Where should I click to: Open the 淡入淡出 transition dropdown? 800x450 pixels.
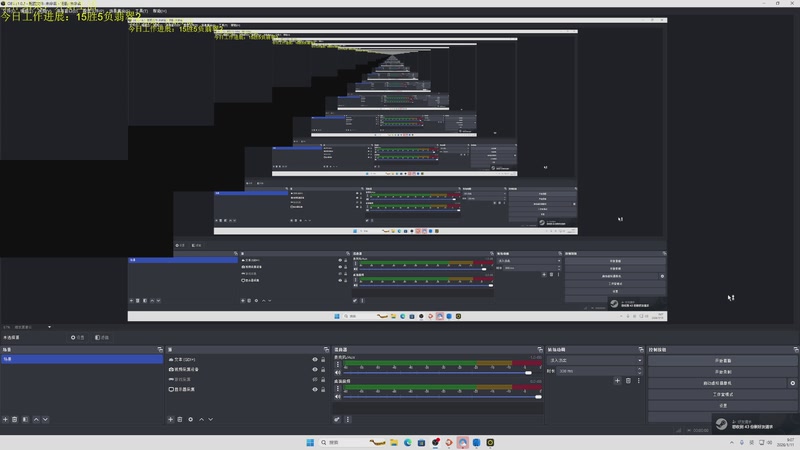pos(595,360)
